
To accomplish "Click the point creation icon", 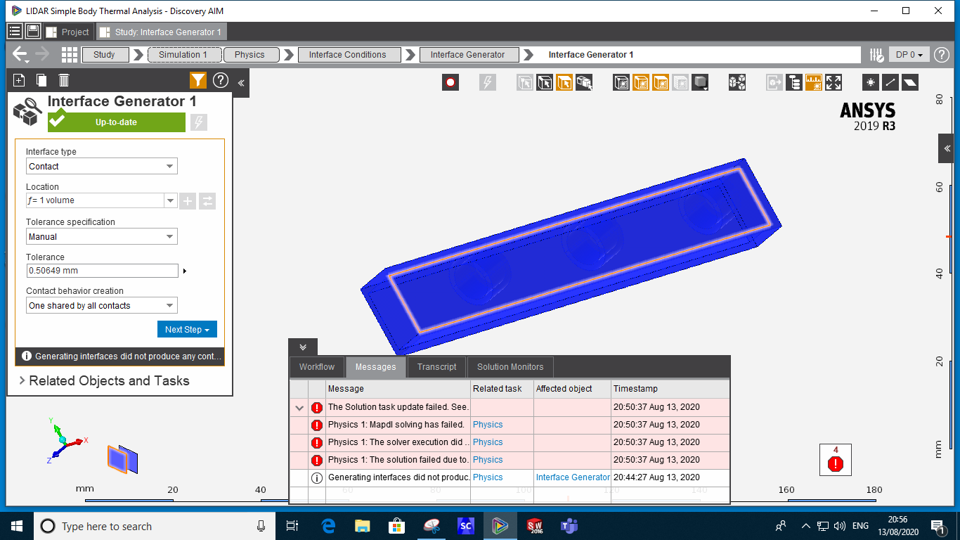I will click(x=871, y=82).
